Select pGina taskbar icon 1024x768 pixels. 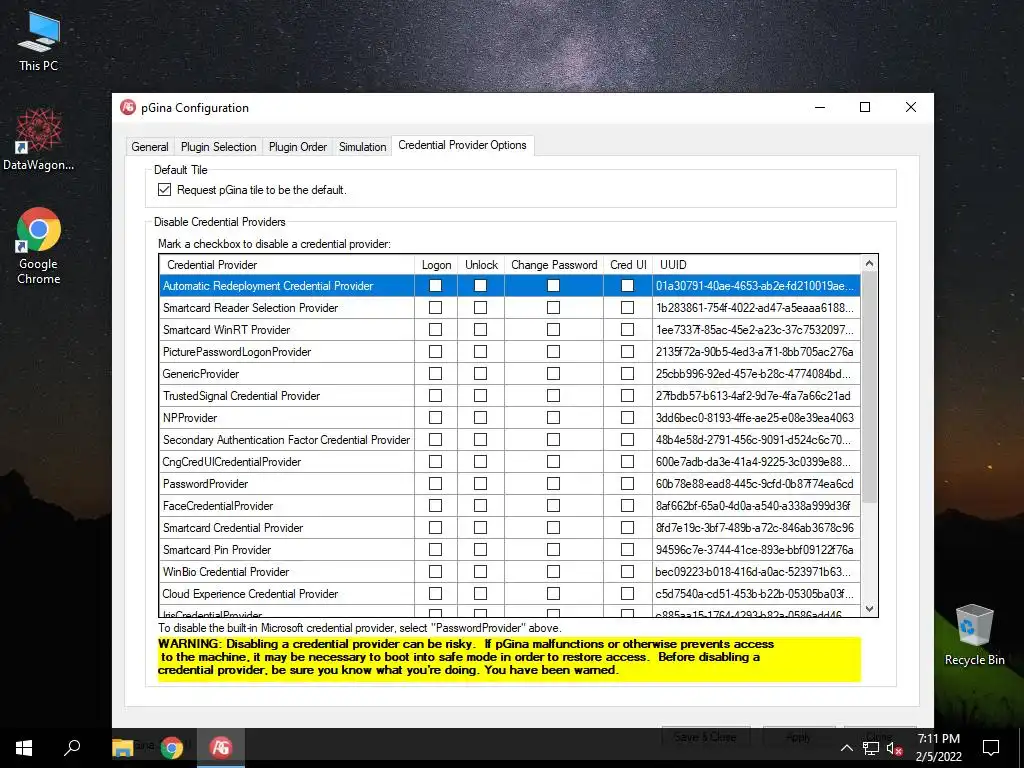tap(221, 748)
